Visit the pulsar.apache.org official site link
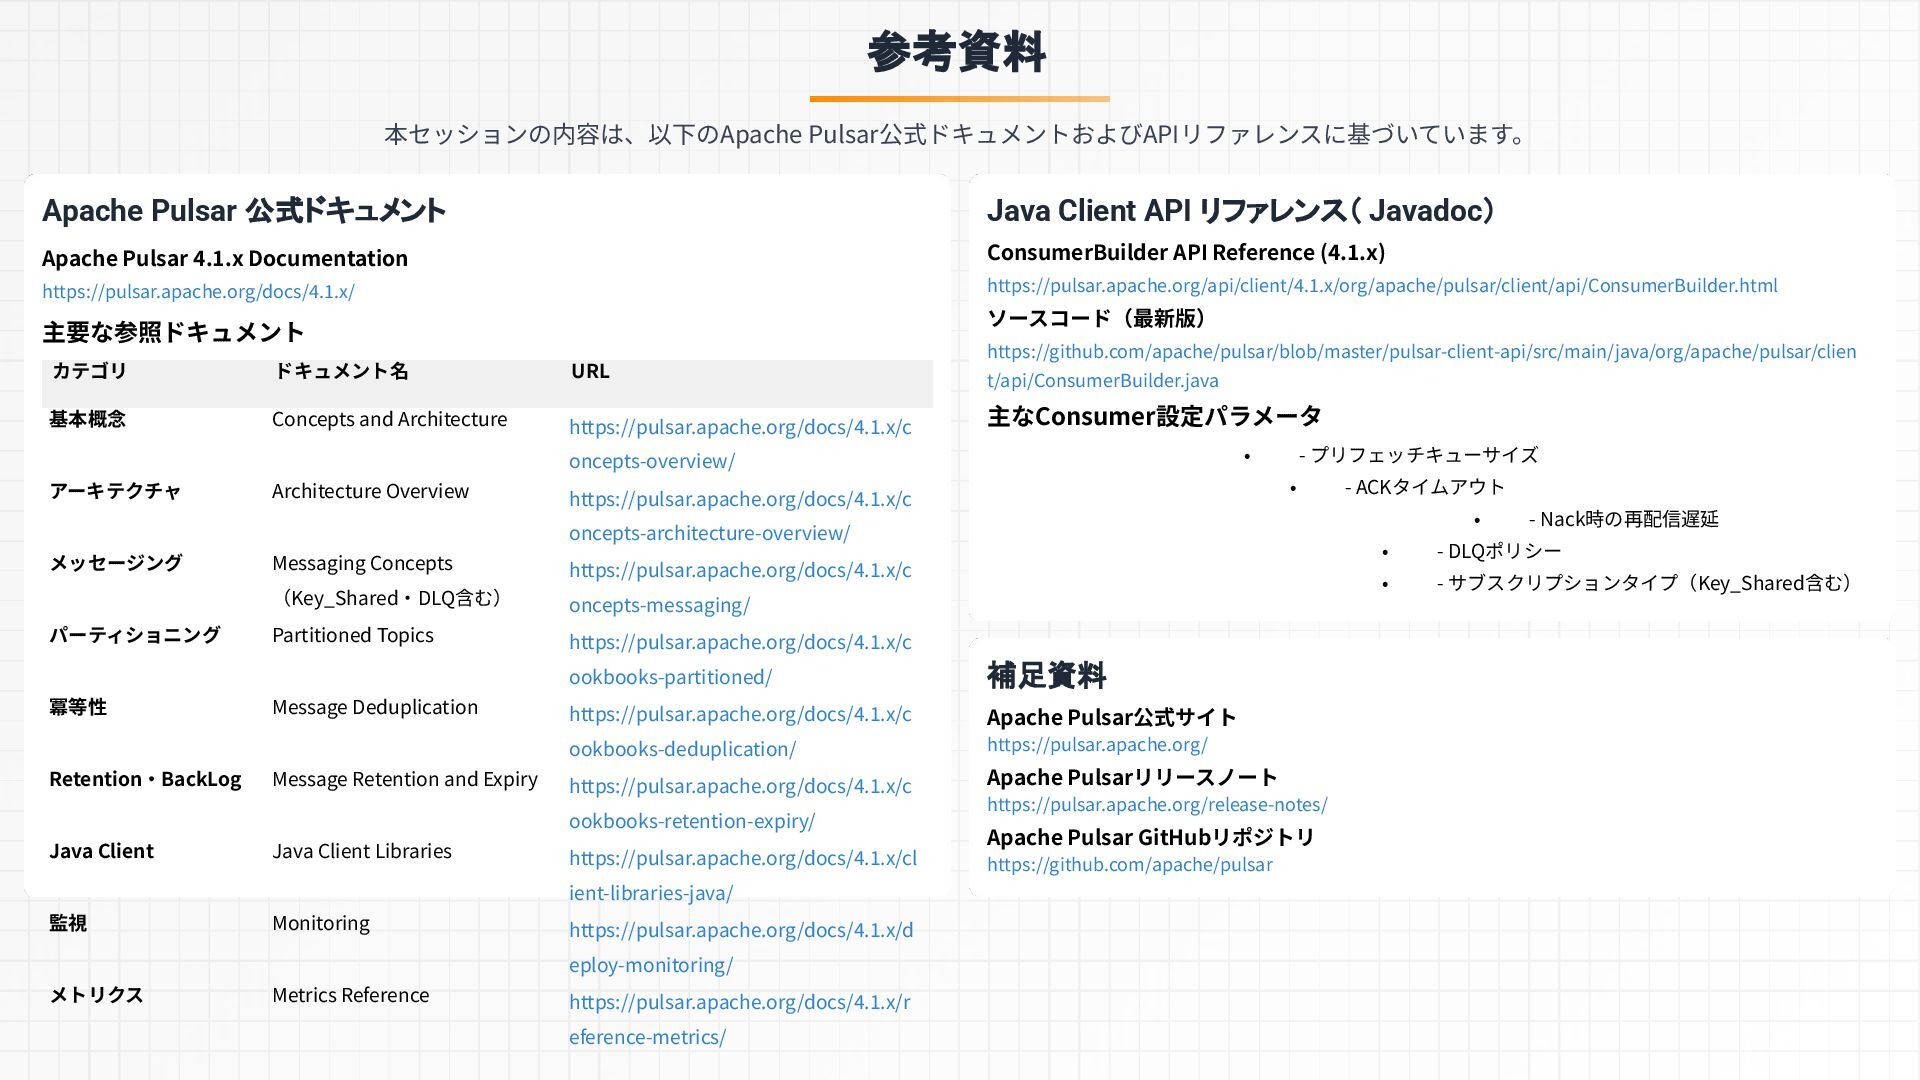 coord(1097,744)
